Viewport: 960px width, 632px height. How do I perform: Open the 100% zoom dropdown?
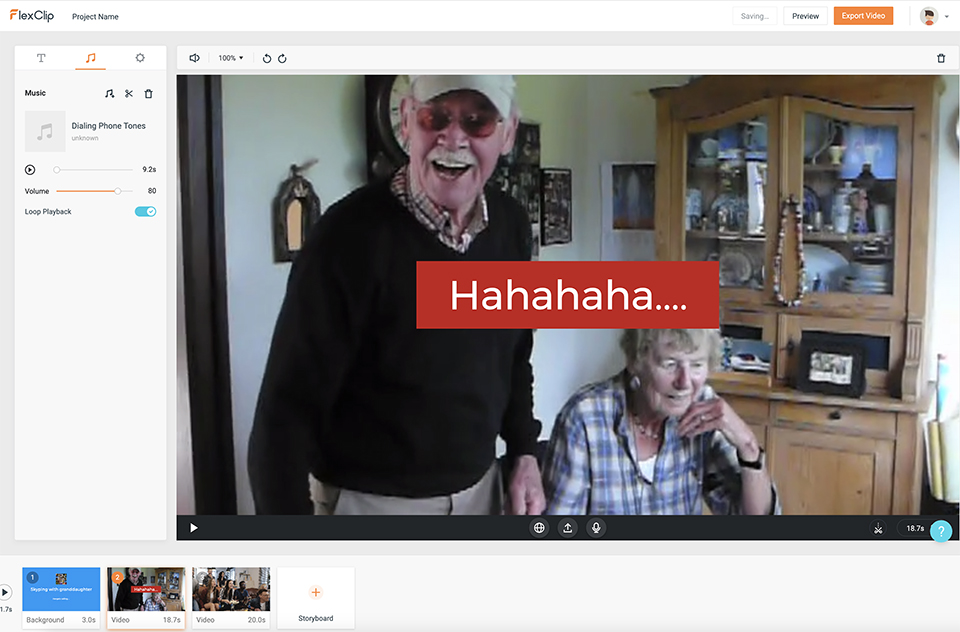(x=231, y=58)
